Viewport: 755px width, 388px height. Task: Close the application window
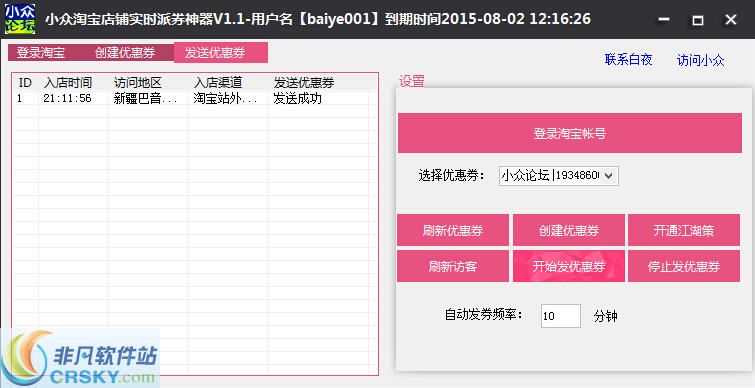point(731,20)
